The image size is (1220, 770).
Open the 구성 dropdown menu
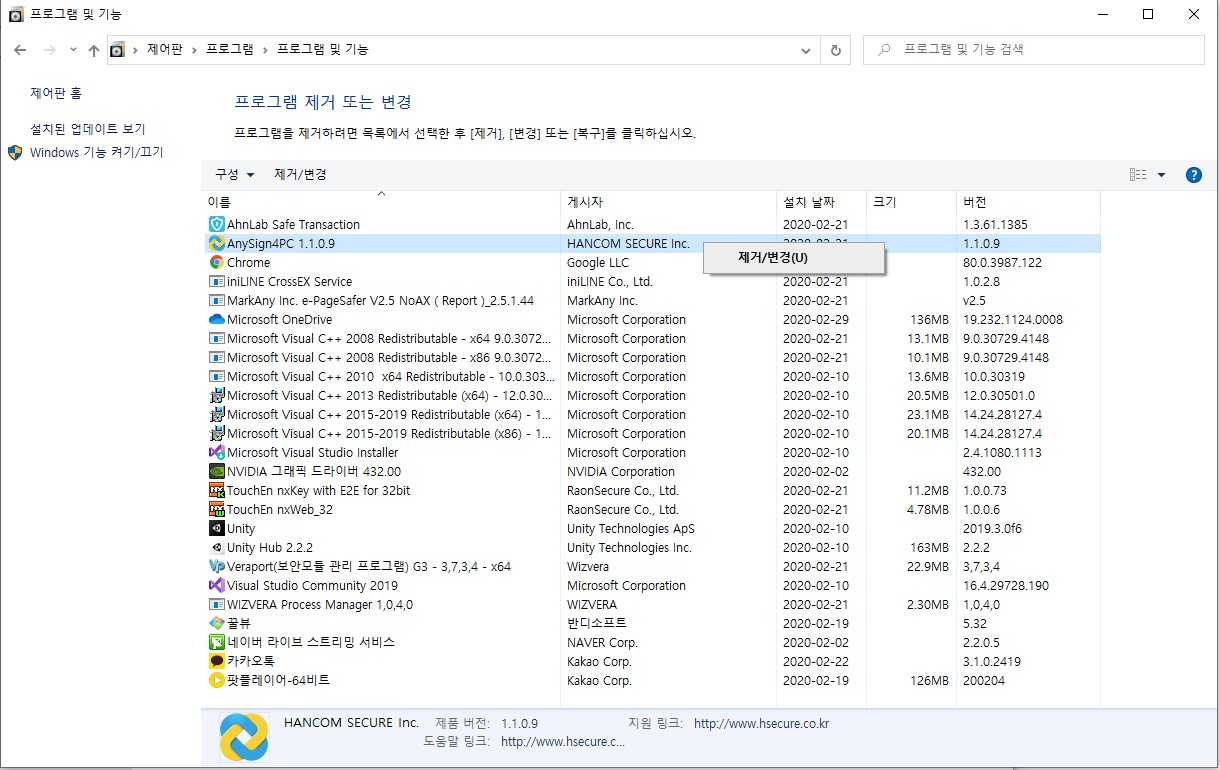[234, 175]
